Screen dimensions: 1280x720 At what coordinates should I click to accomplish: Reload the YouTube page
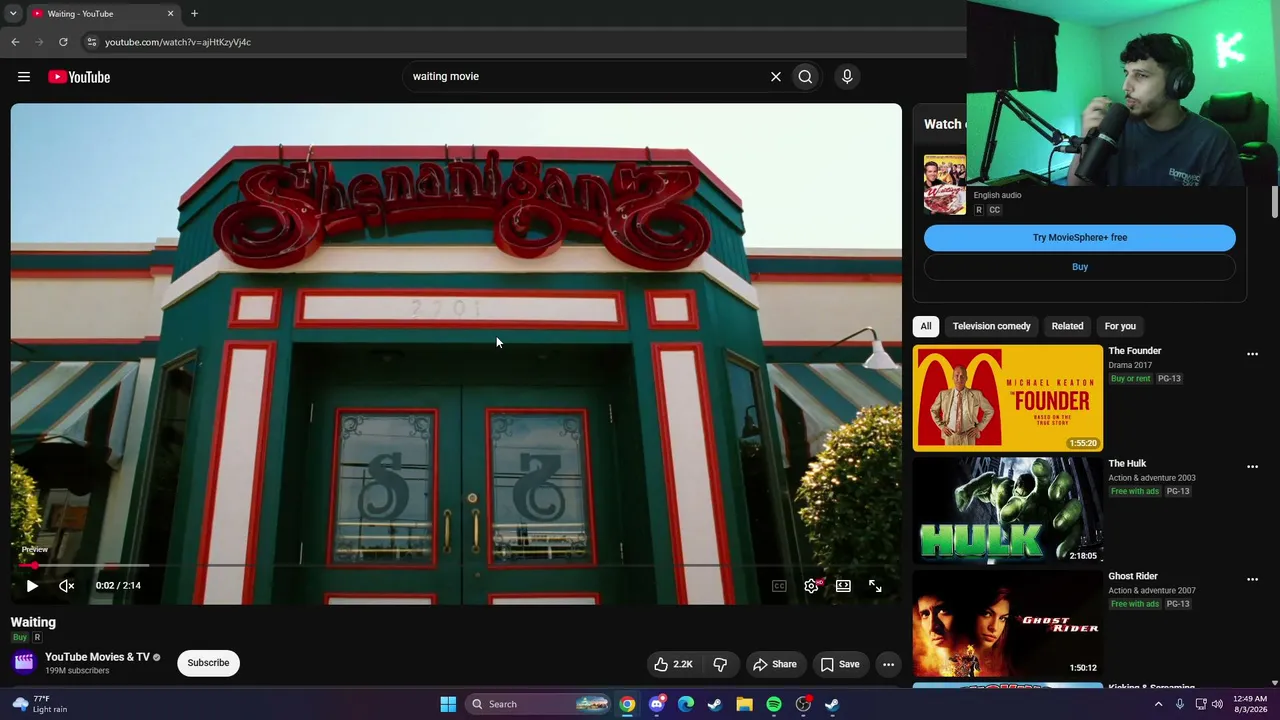coord(63,42)
